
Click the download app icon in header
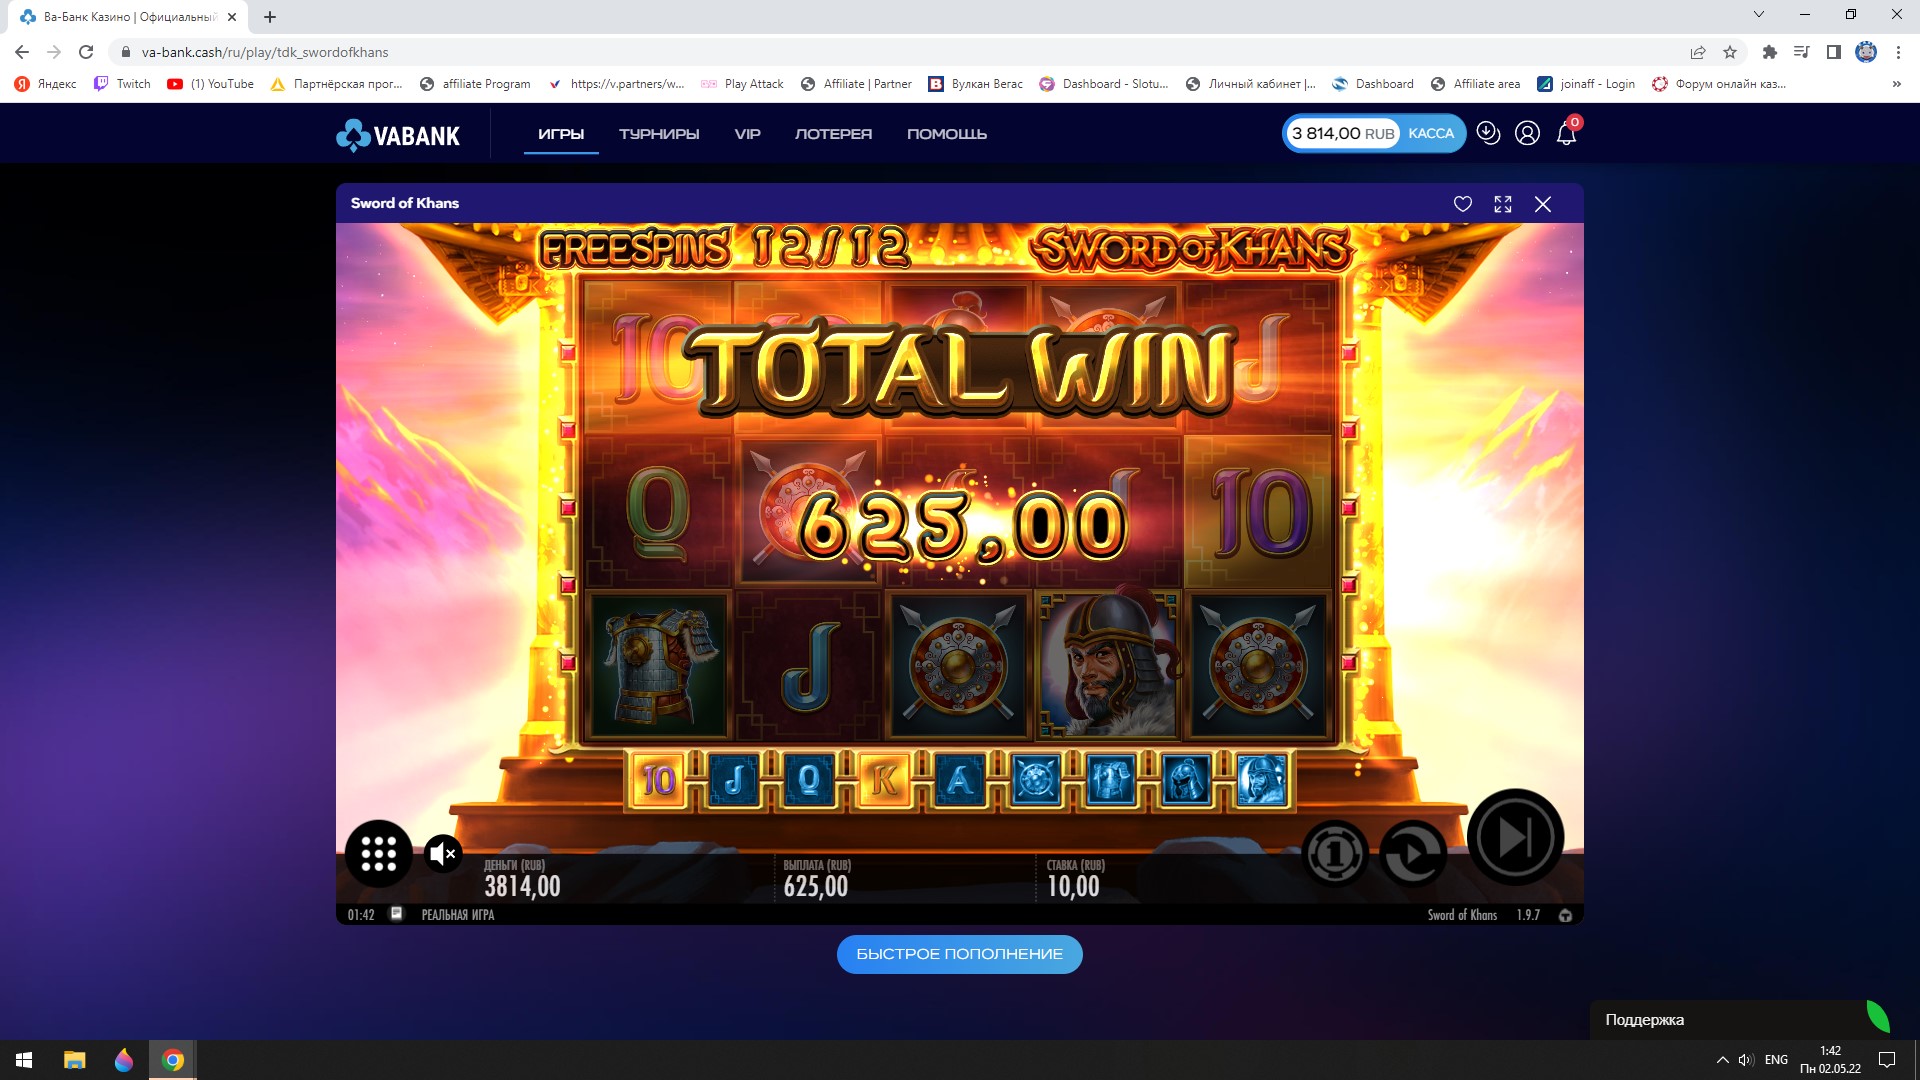1488,133
